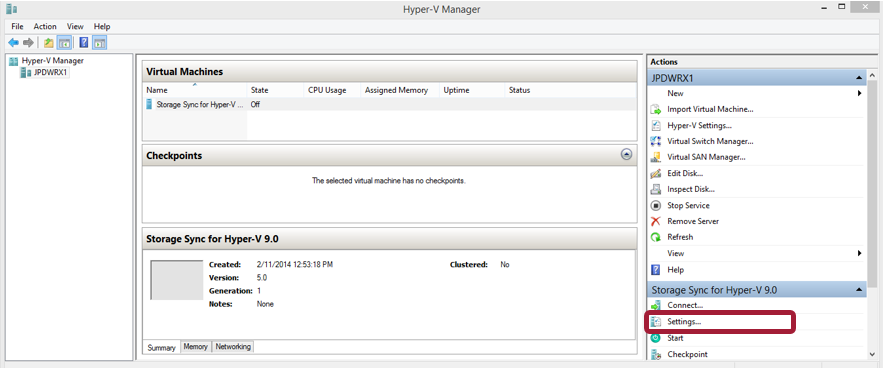Click the Import Virtual Machine icon
The width and height of the screenshot is (883, 368).
(x=655, y=109)
